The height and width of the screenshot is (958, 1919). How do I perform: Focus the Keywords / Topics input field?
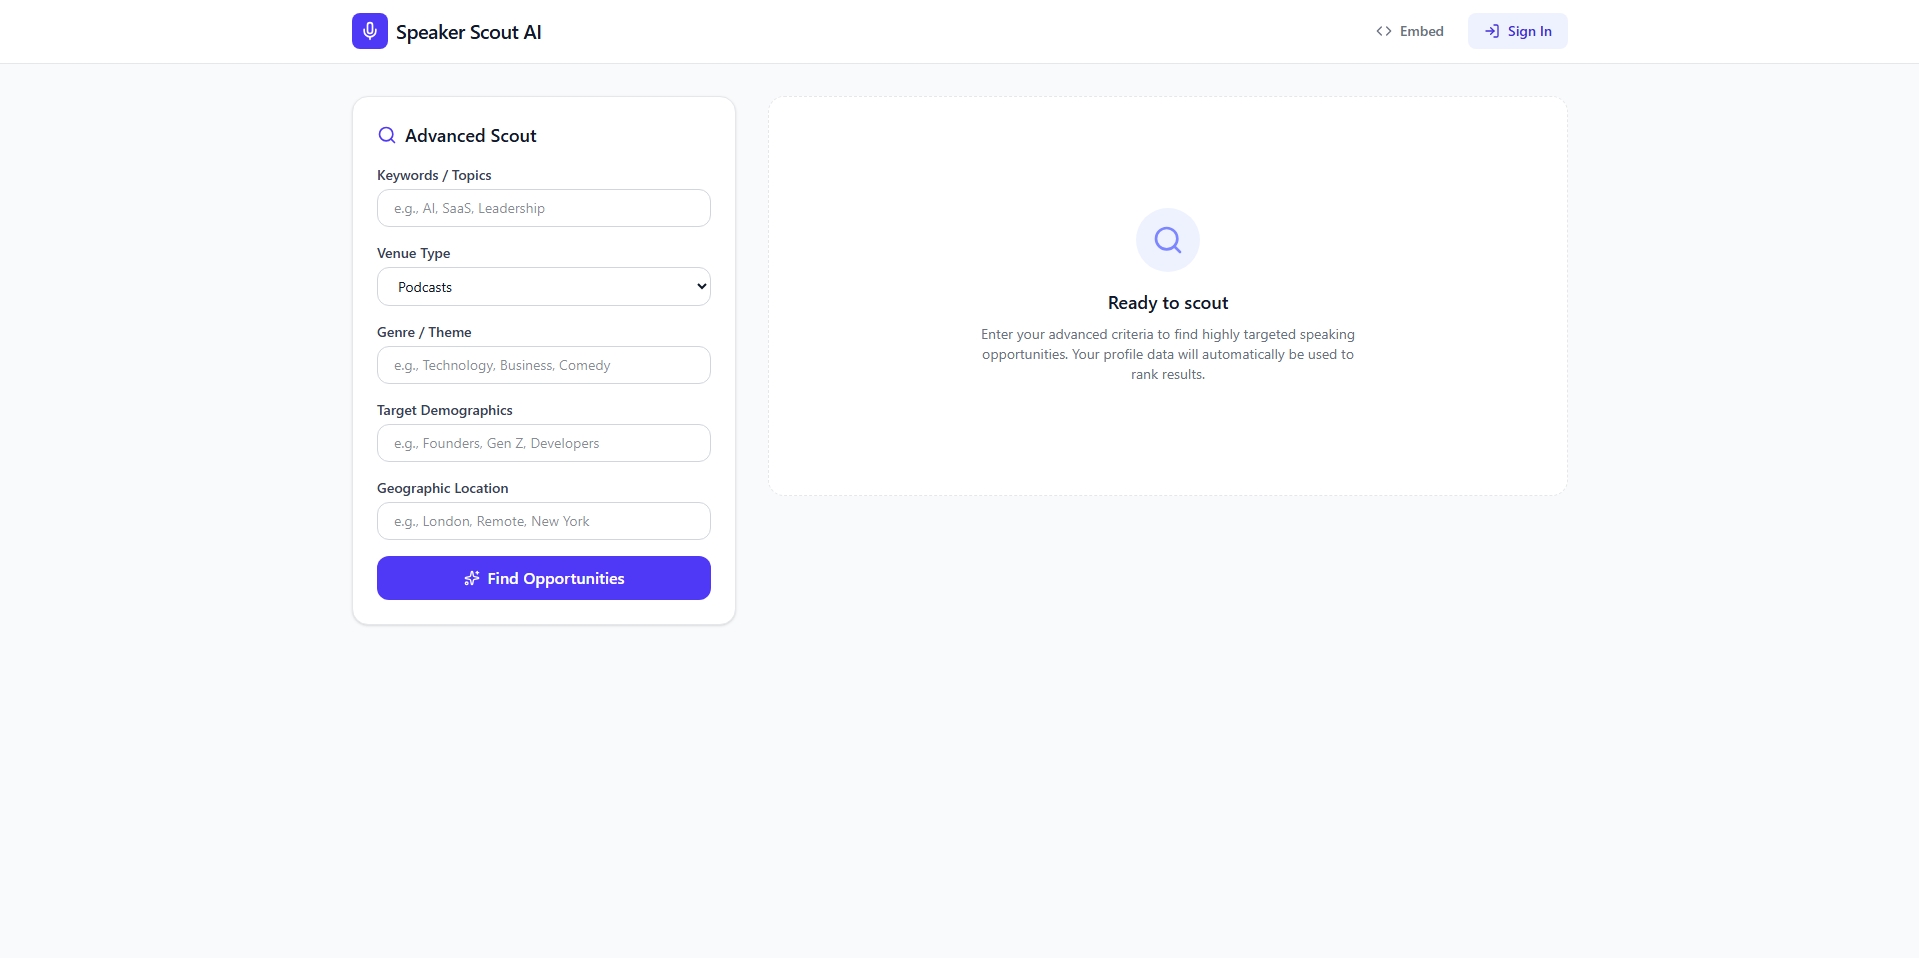coord(543,208)
